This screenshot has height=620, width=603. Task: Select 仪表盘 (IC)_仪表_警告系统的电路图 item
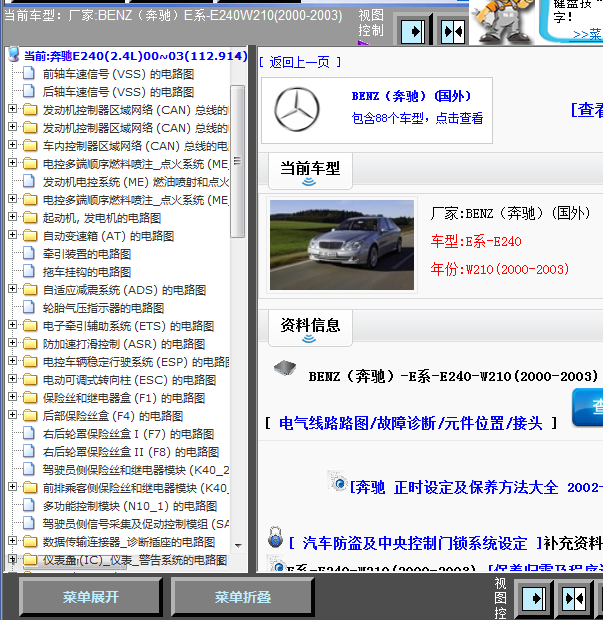[x=135, y=560]
